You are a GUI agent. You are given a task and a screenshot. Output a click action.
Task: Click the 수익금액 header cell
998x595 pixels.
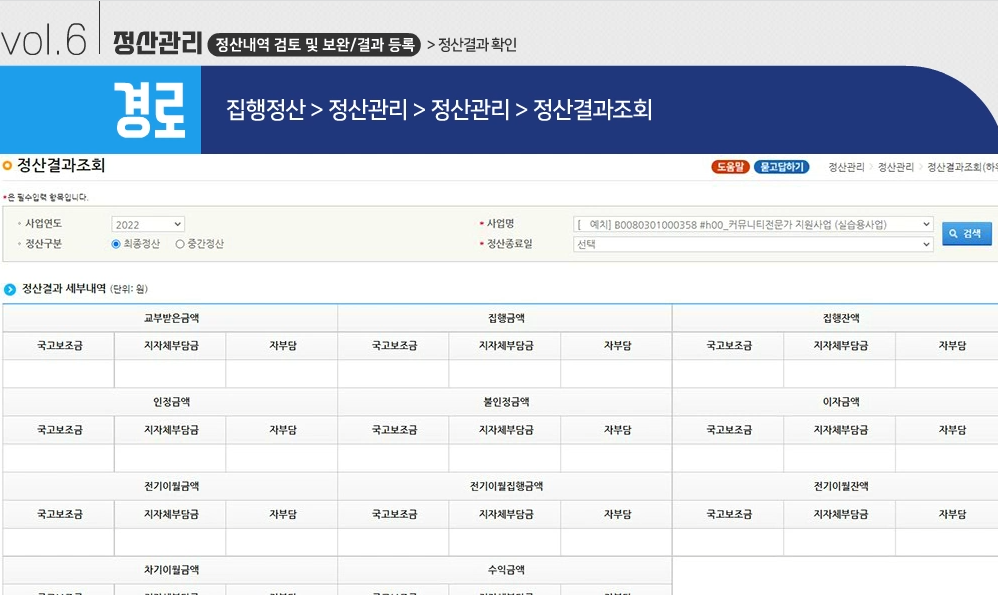pos(505,570)
